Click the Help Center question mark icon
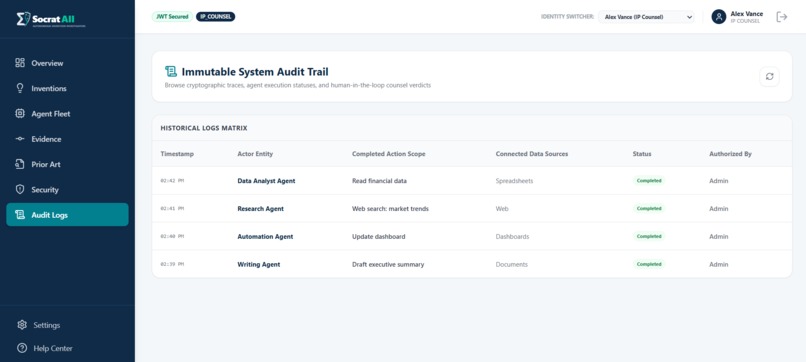This screenshot has height=362, width=806. (22, 348)
